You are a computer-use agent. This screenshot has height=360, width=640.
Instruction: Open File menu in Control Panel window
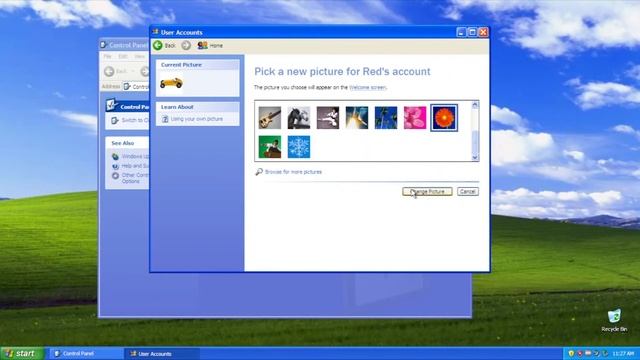click(107, 56)
